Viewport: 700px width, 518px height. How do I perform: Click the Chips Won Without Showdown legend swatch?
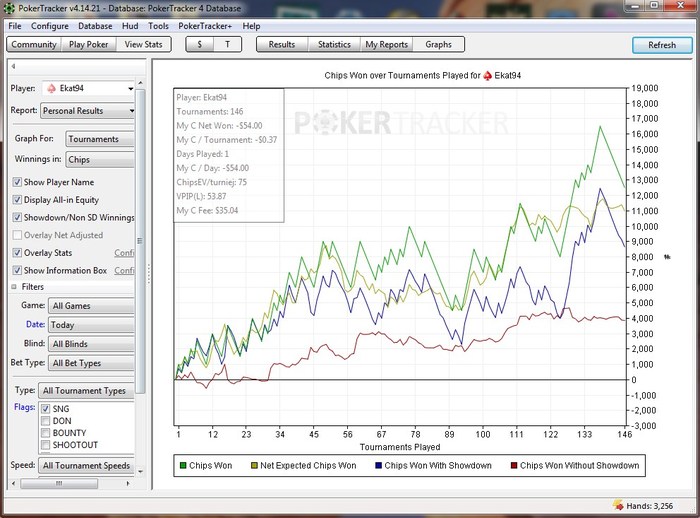pos(514,465)
